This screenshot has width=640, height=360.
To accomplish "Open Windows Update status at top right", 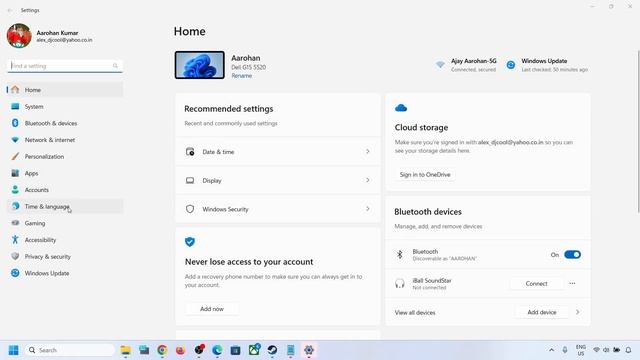I will [547, 65].
